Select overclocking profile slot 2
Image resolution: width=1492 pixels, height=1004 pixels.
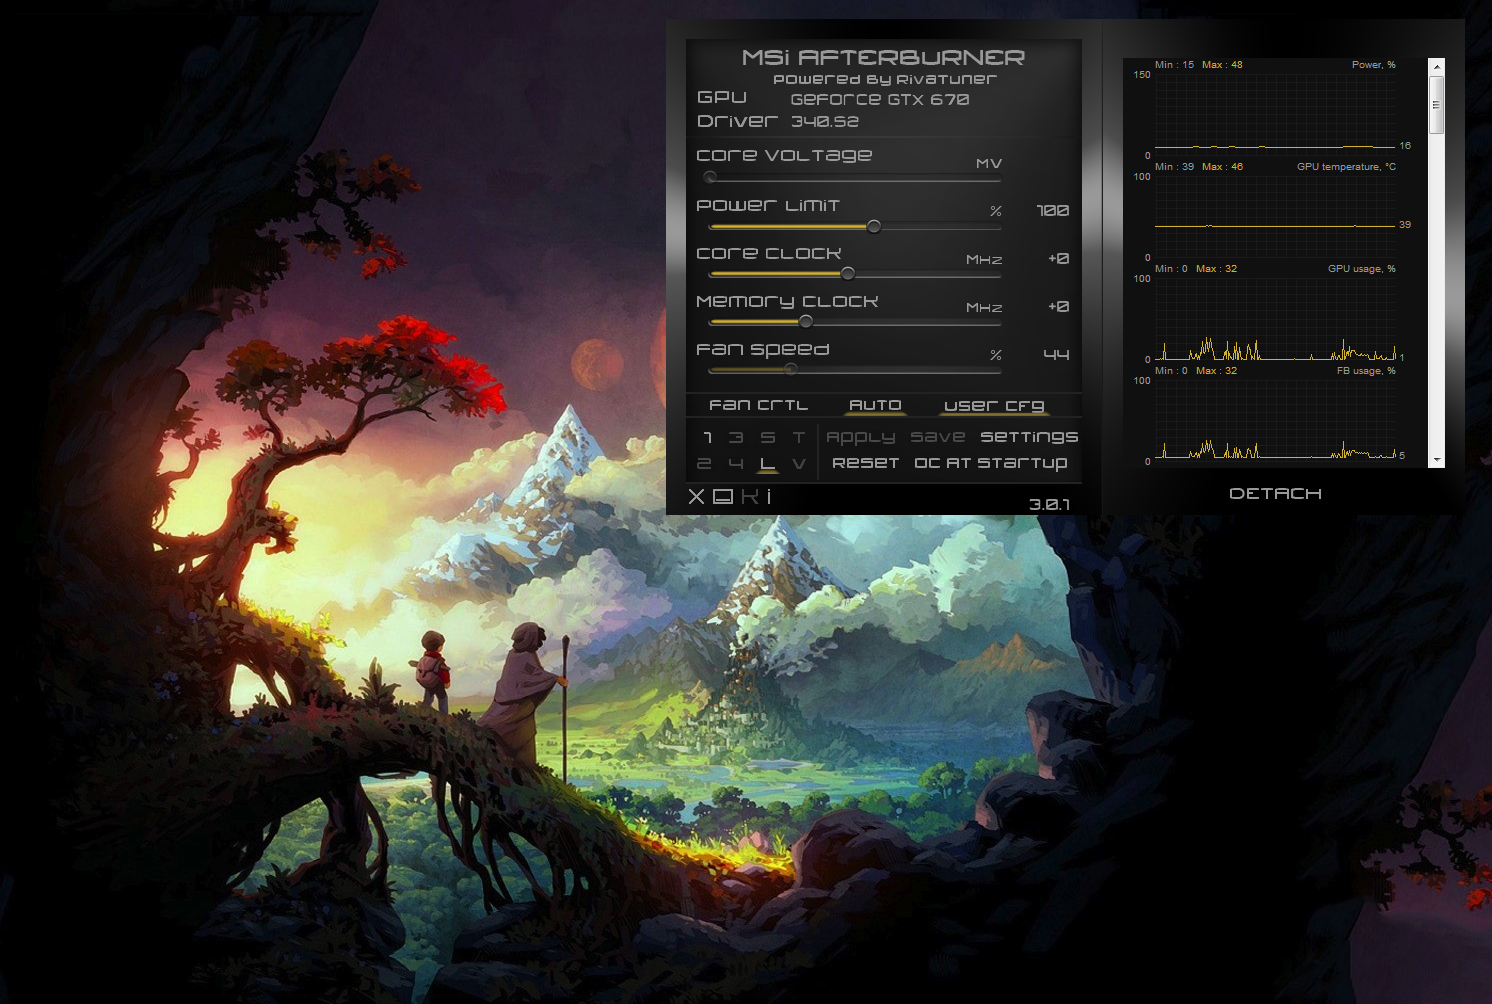[706, 463]
